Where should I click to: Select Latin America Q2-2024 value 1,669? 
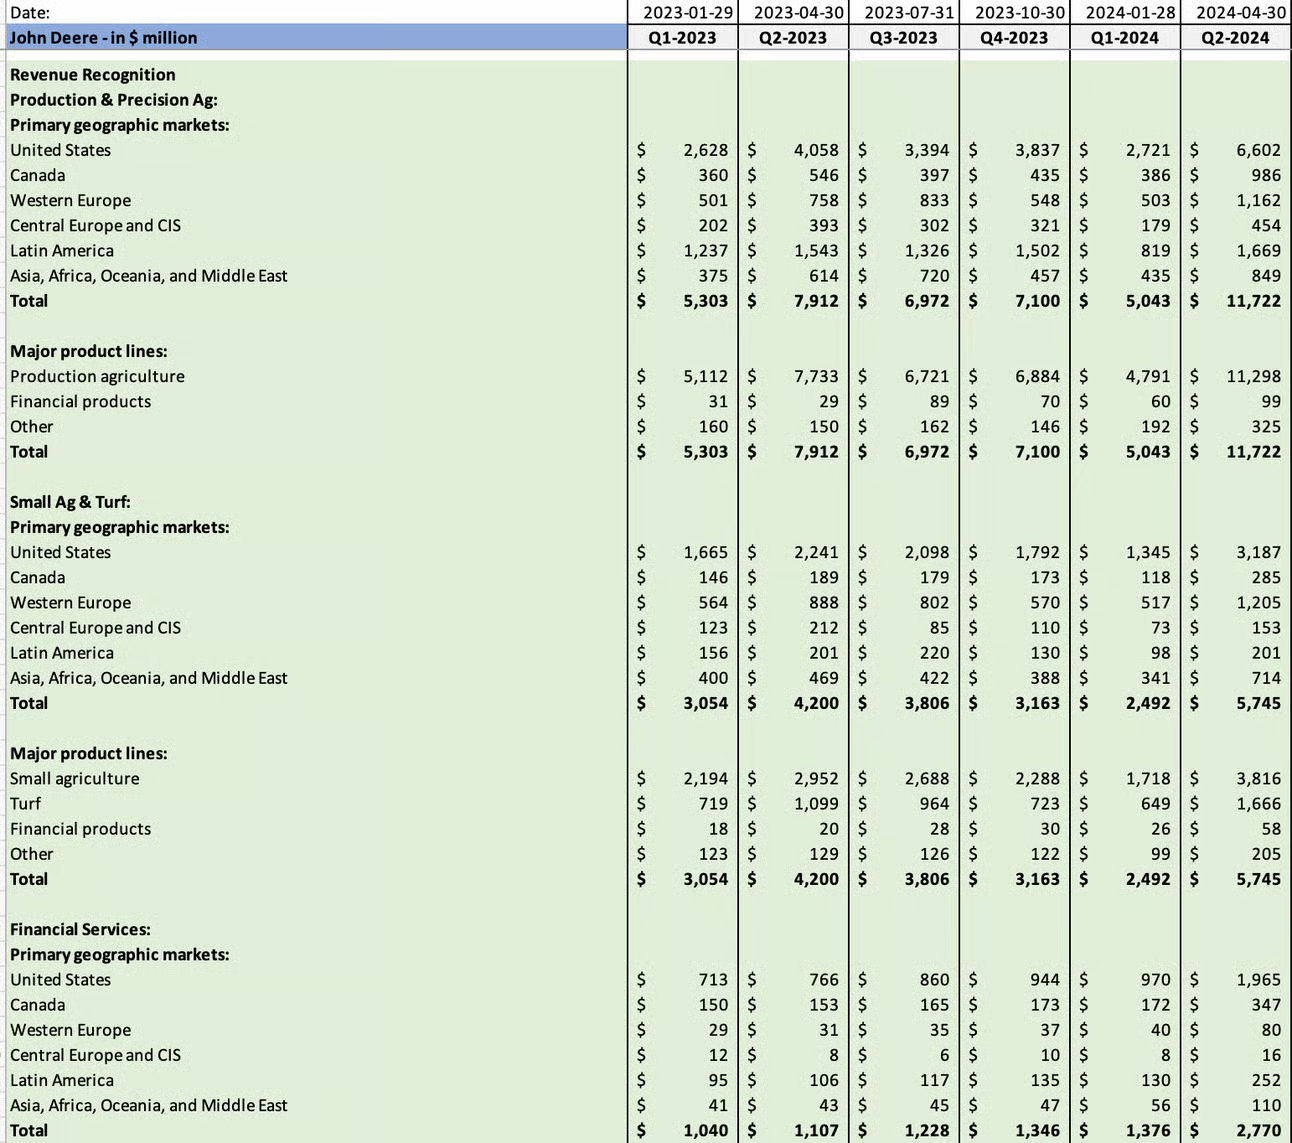coord(1258,251)
